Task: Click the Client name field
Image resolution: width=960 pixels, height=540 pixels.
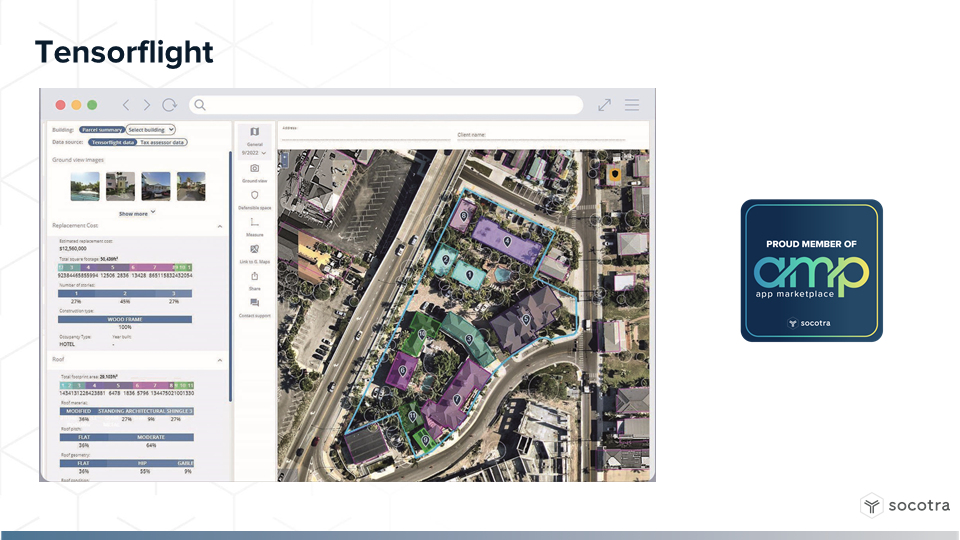Action: point(541,137)
